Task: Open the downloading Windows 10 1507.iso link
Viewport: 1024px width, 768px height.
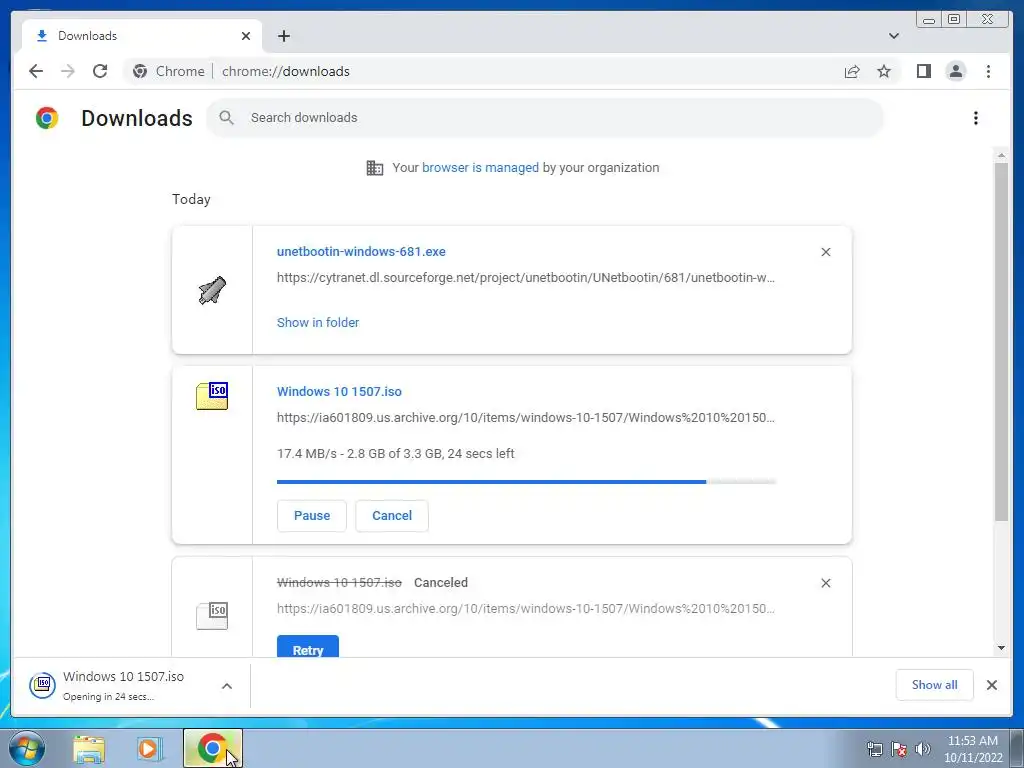Action: pos(339,392)
